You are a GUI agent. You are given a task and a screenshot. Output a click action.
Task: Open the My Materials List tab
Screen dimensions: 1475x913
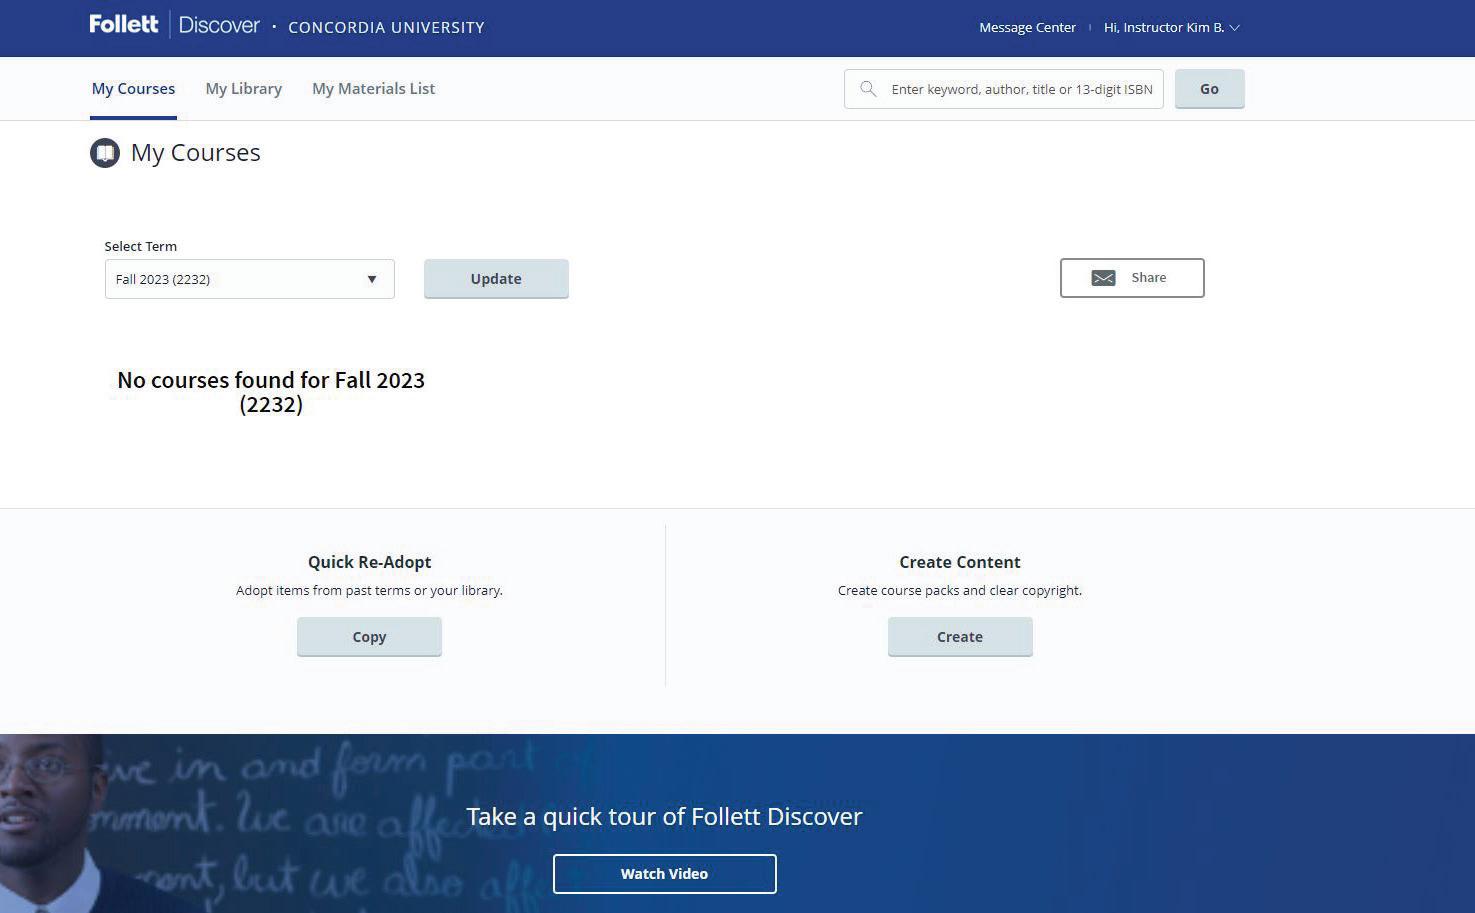coord(373,89)
